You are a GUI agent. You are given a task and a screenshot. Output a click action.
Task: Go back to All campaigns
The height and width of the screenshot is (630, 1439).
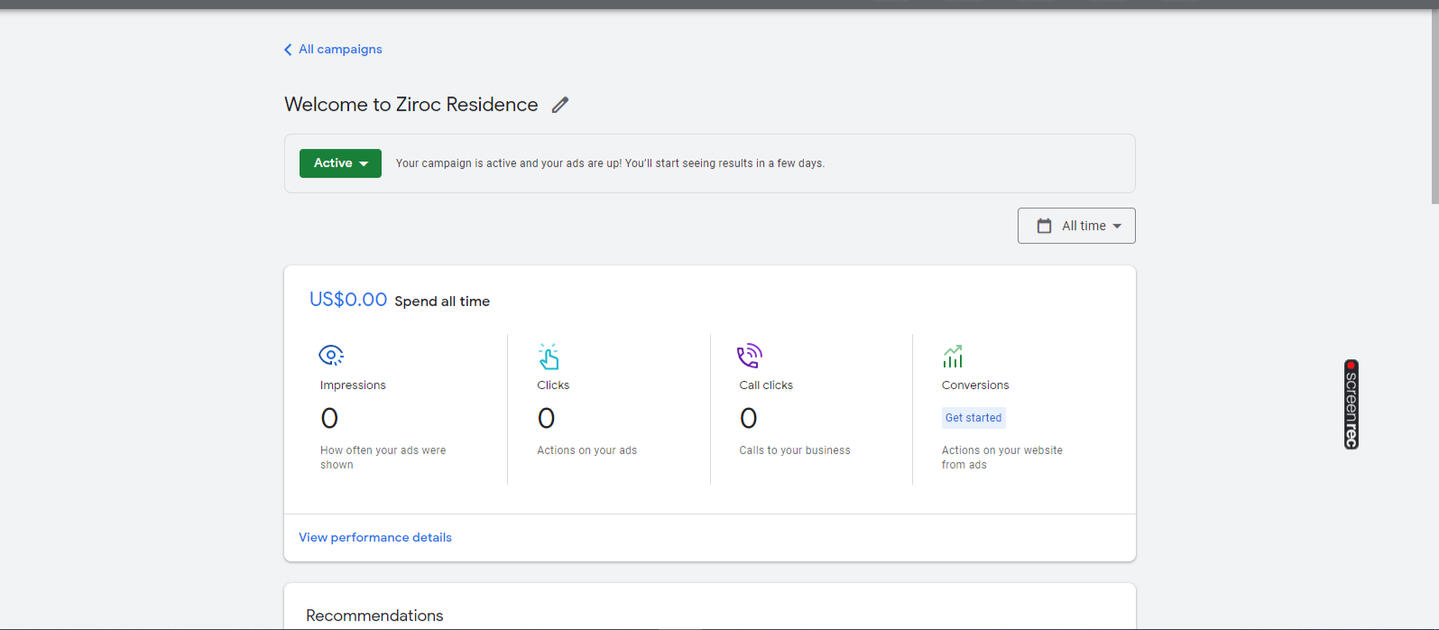coord(340,49)
